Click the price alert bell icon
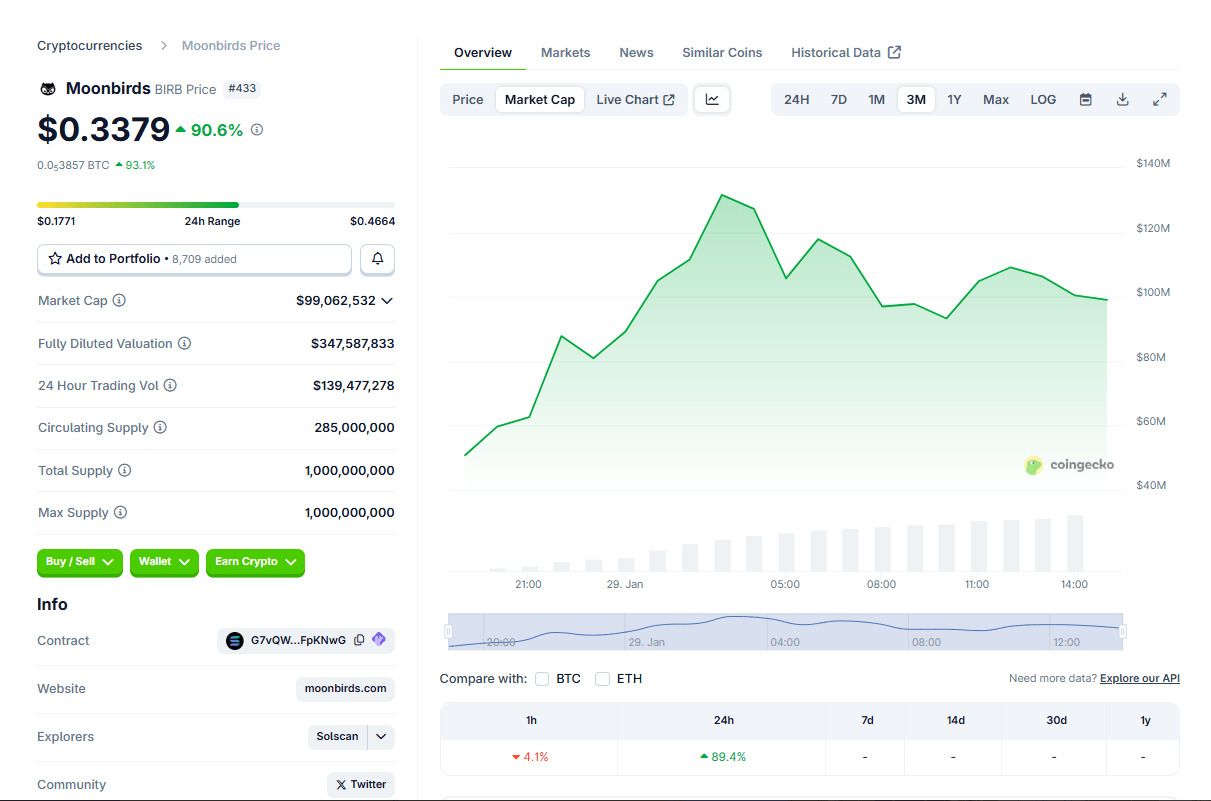The image size is (1211, 801). coord(378,258)
